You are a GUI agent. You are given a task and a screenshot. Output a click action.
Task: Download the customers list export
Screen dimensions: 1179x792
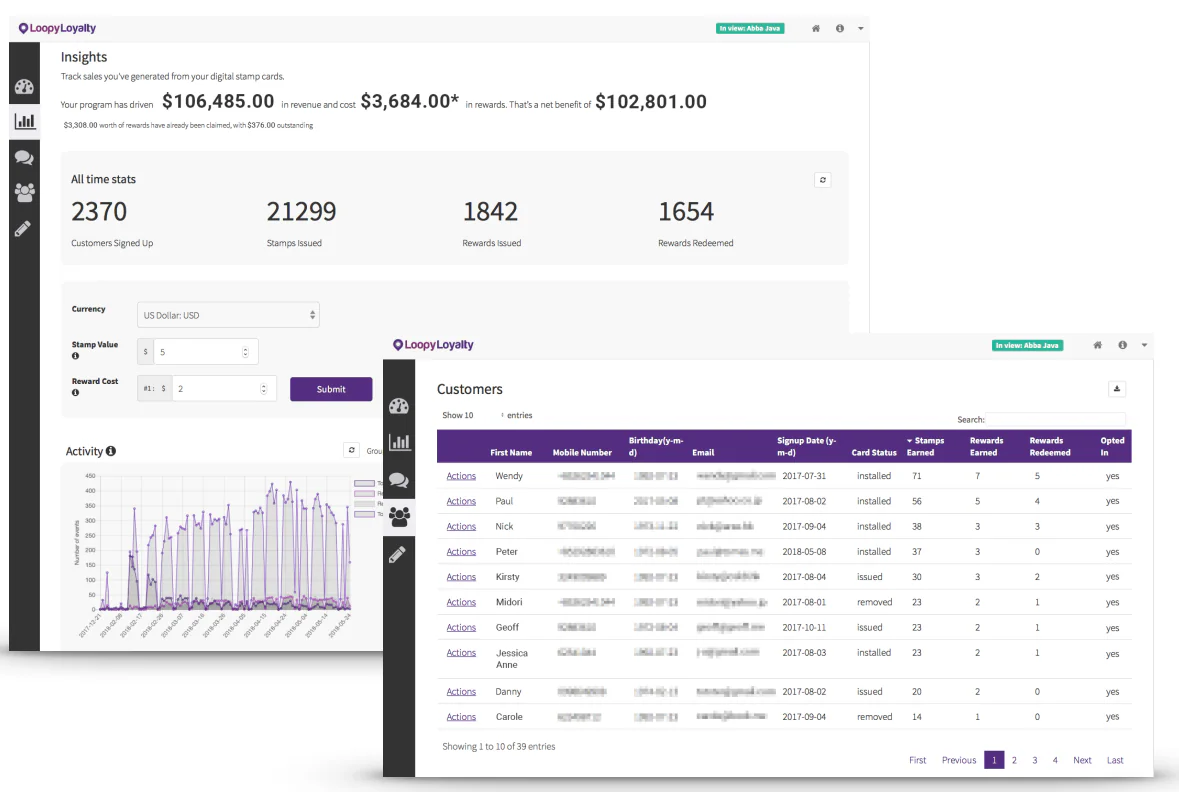tap(1117, 389)
